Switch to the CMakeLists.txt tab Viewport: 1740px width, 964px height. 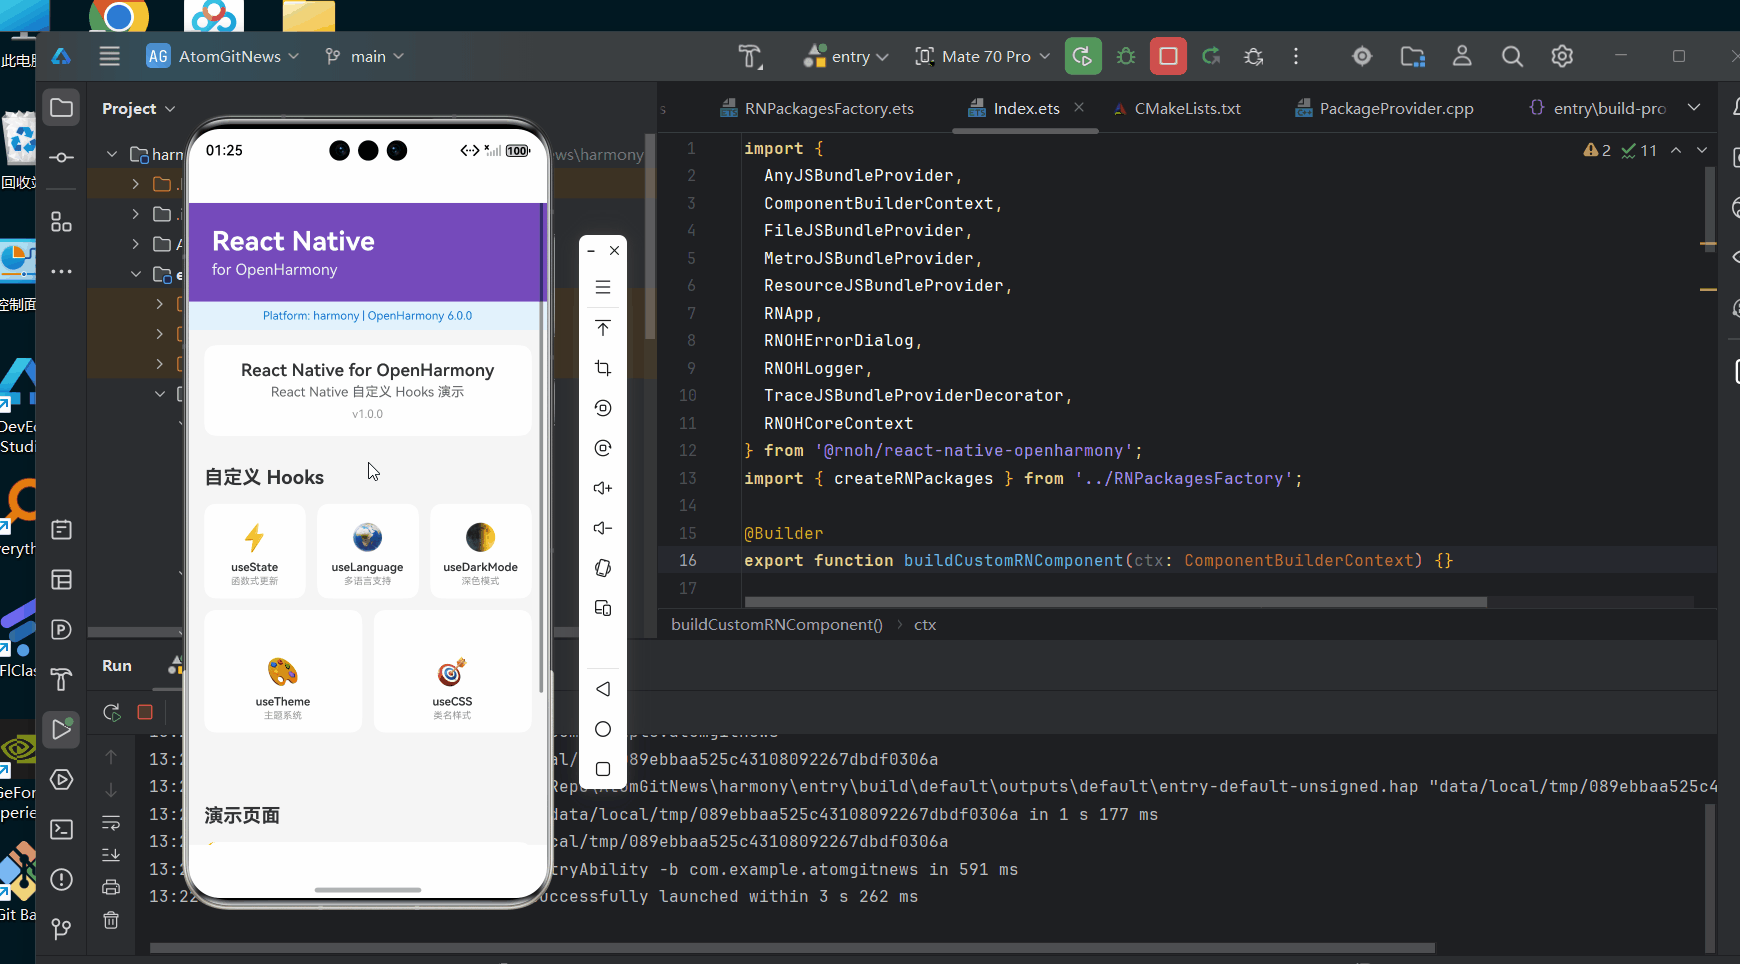(1177, 108)
